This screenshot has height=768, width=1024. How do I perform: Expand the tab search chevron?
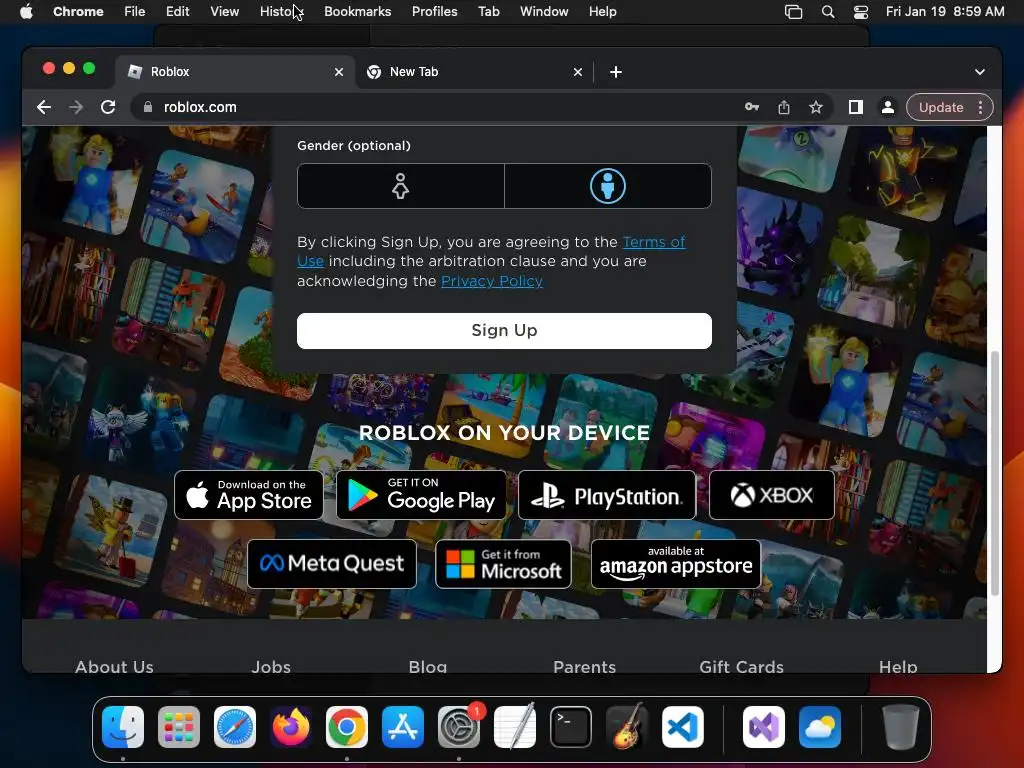[x=980, y=72]
